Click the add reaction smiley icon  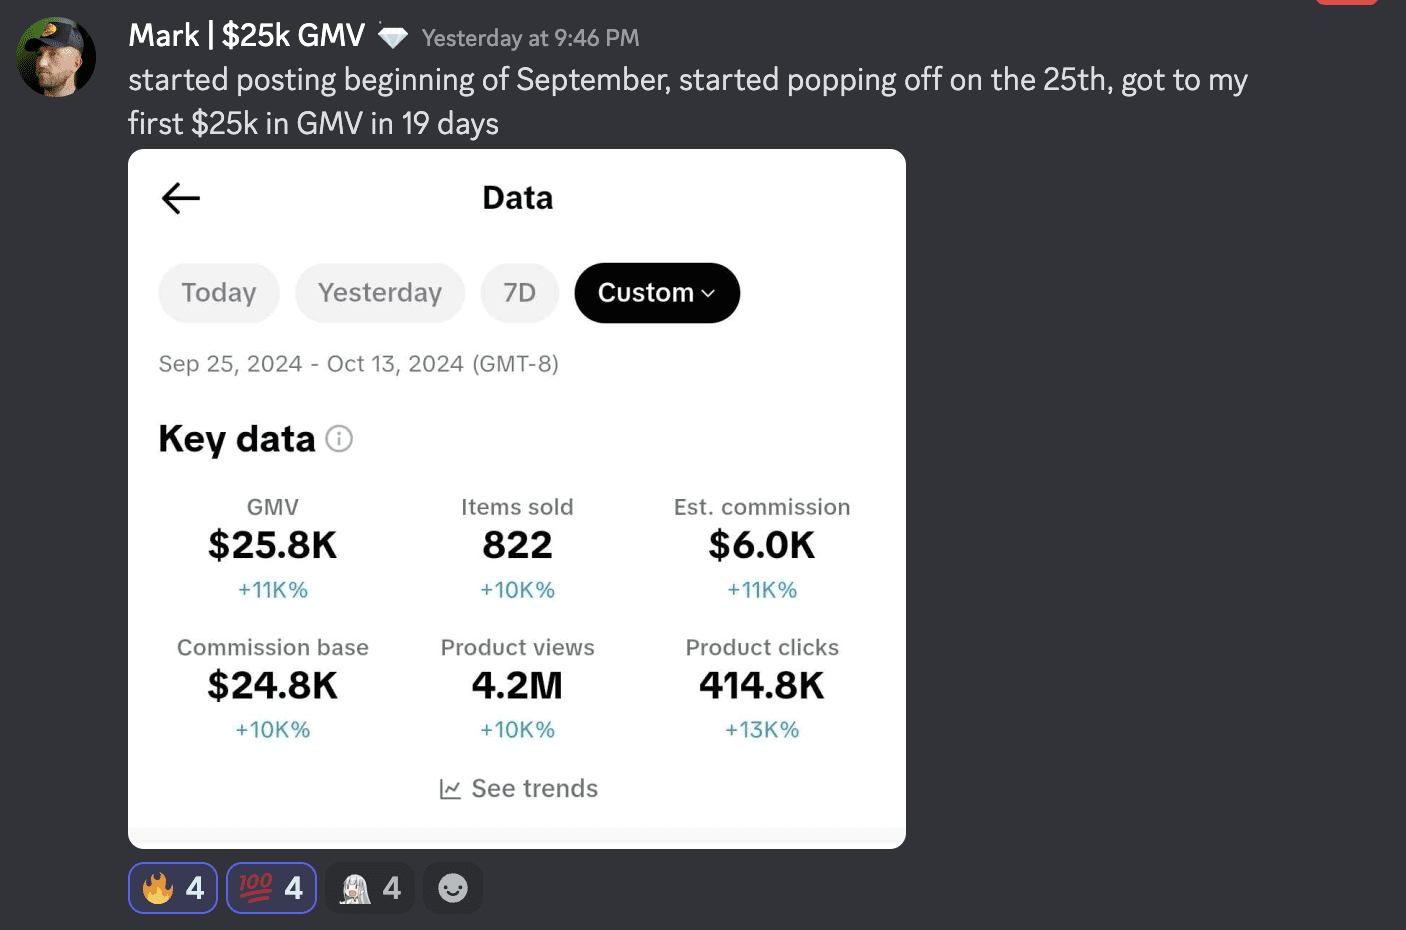click(453, 888)
